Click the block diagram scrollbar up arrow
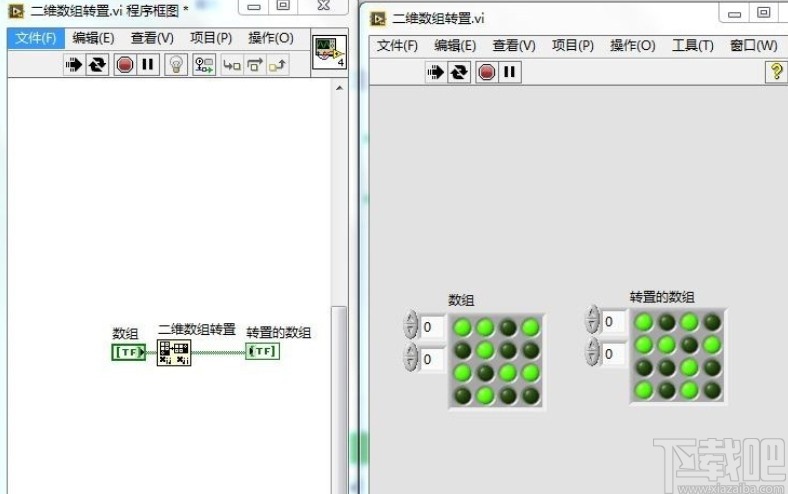Image resolution: width=788 pixels, height=494 pixels. click(x=340, y=88)
